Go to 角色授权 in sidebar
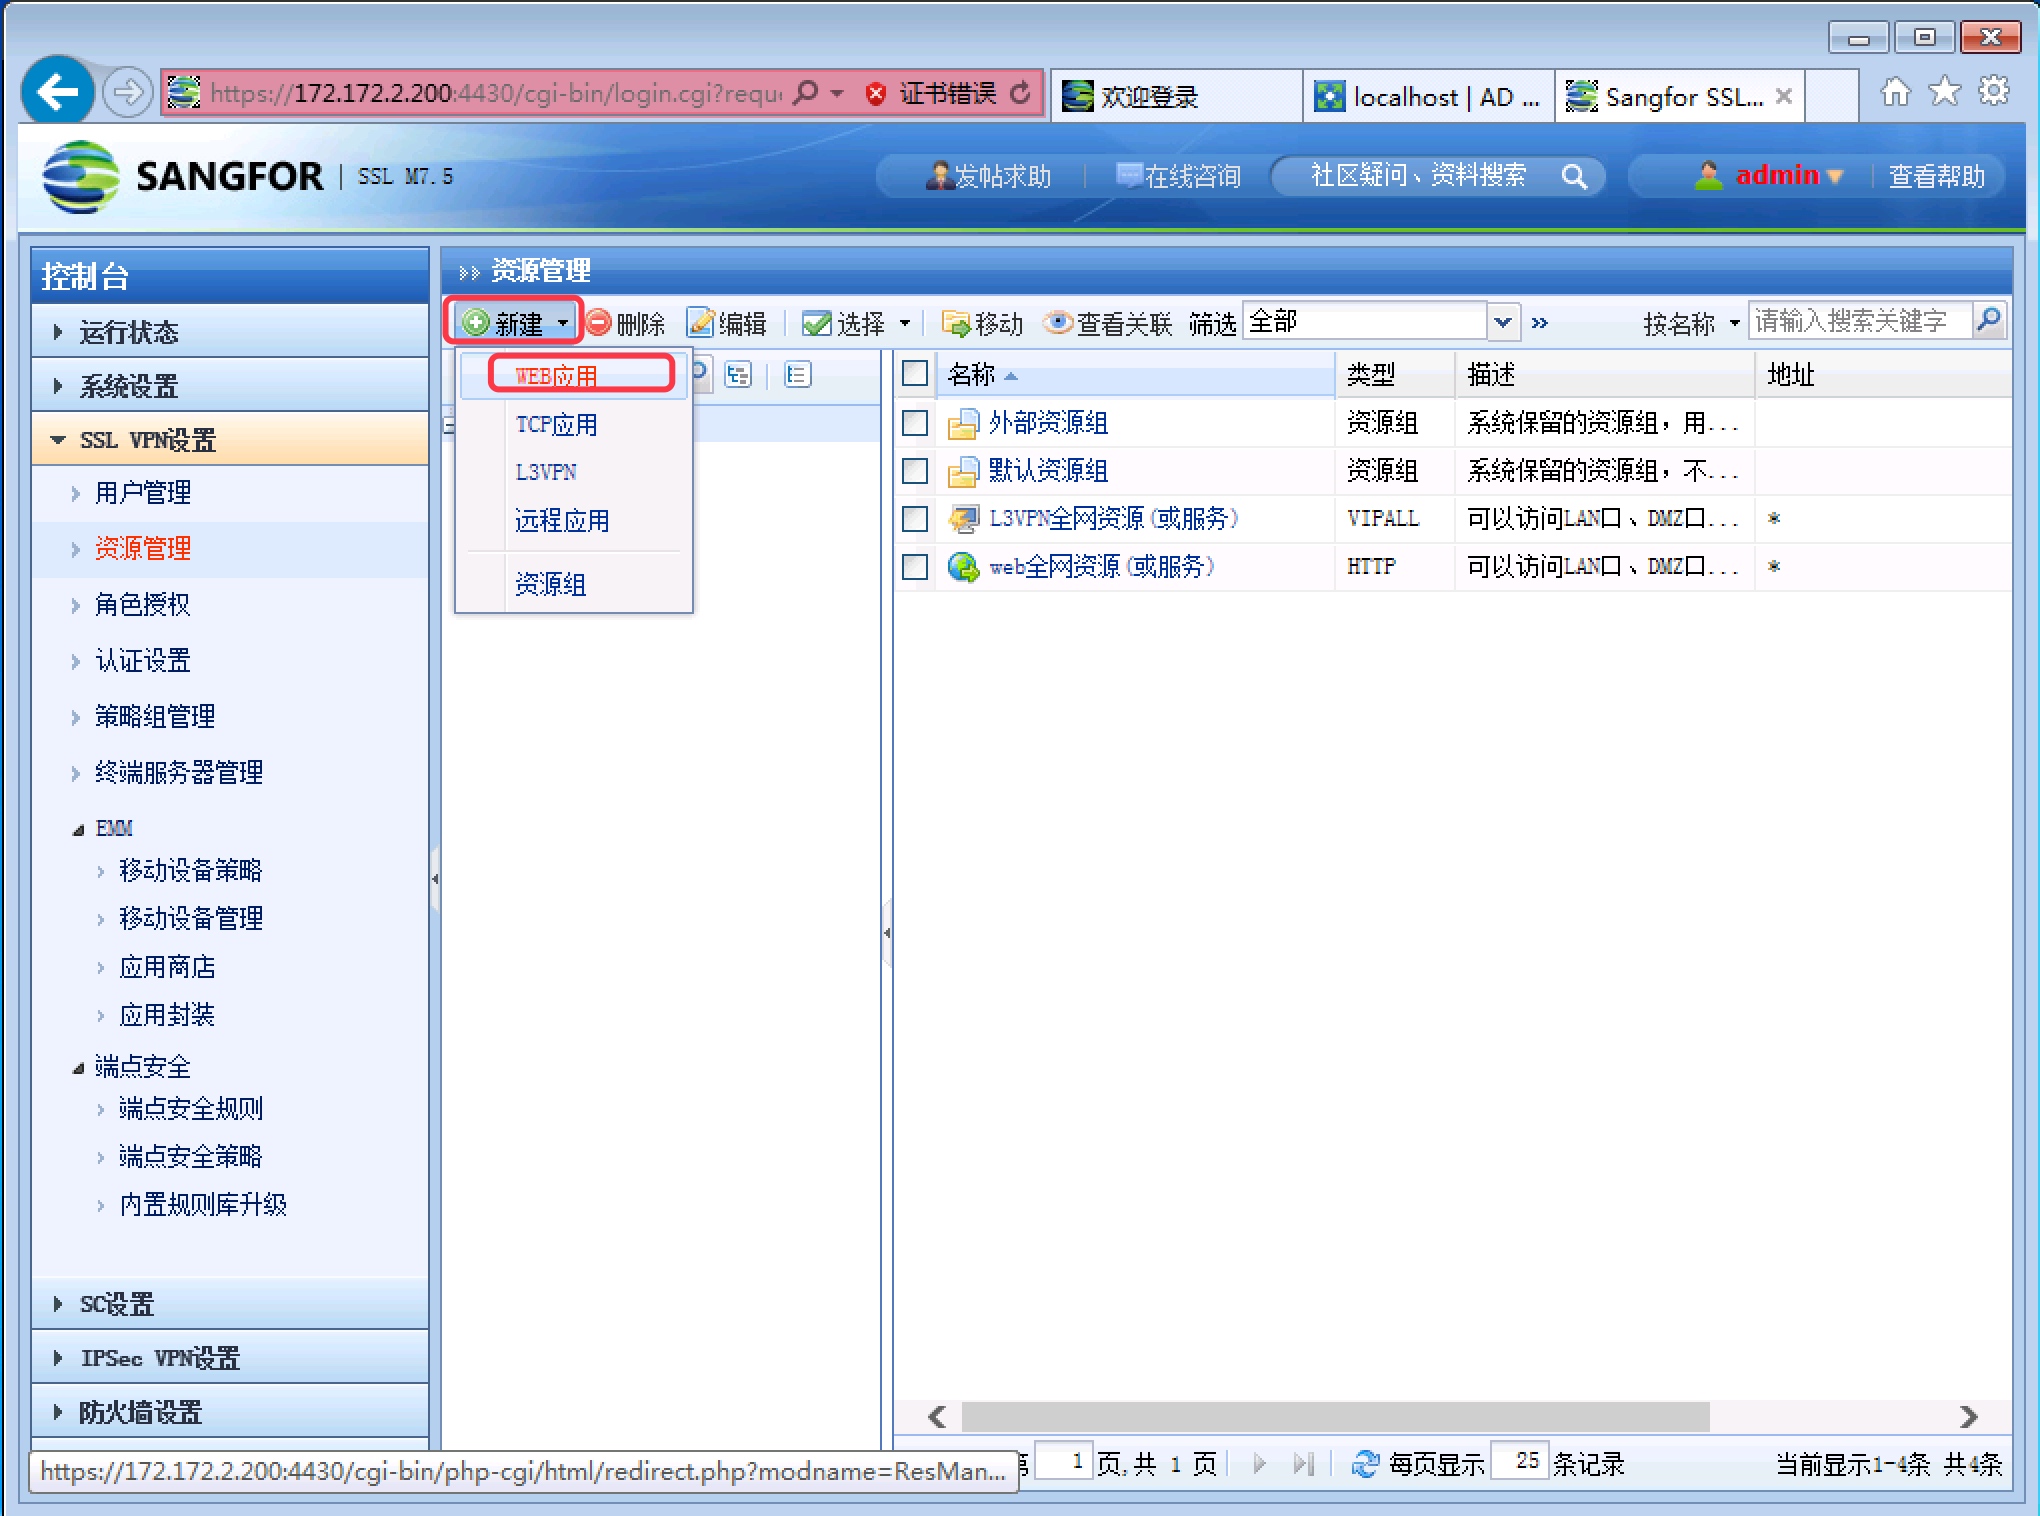This screenshot has height=1516, width=2040. 142,604
